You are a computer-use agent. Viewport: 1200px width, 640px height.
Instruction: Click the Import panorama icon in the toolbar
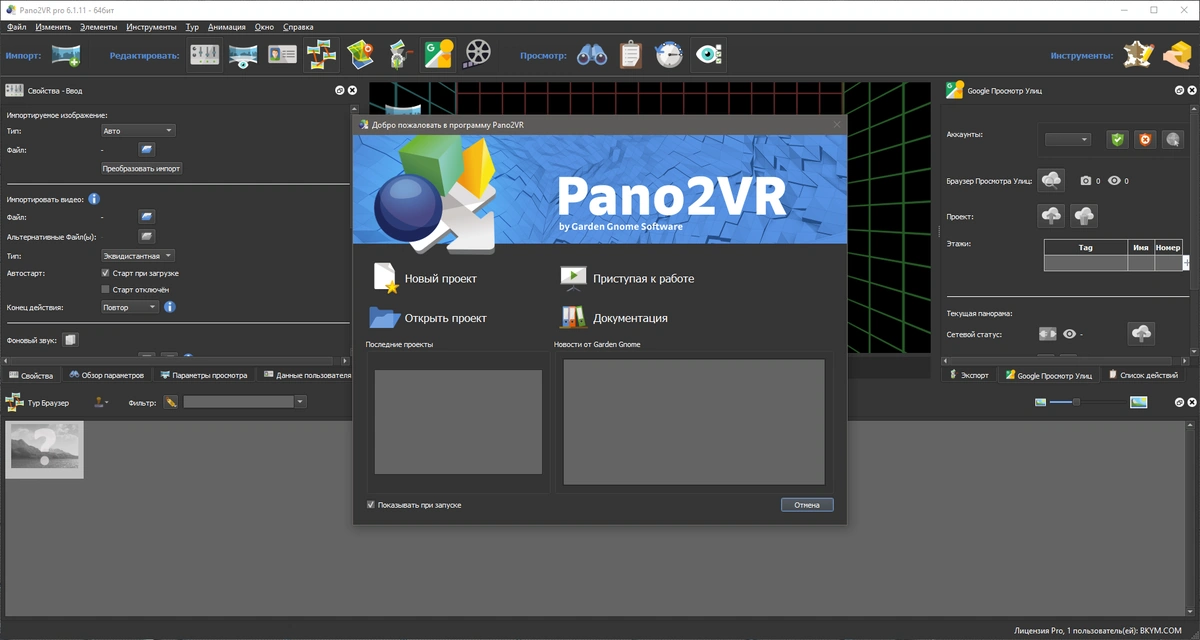pyautogui.click(x=66, y=55)
